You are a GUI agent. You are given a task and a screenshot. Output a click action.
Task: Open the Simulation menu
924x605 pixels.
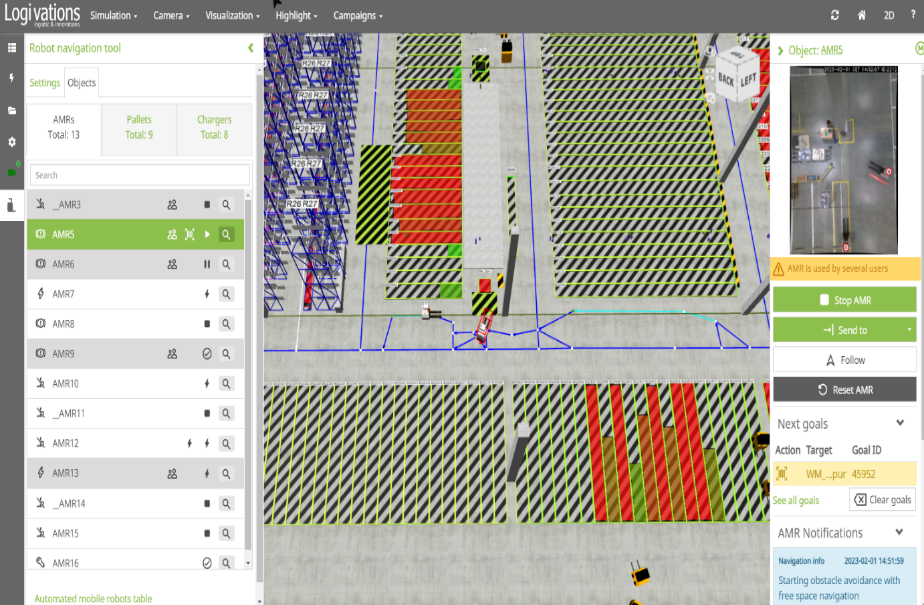point(113,15)
